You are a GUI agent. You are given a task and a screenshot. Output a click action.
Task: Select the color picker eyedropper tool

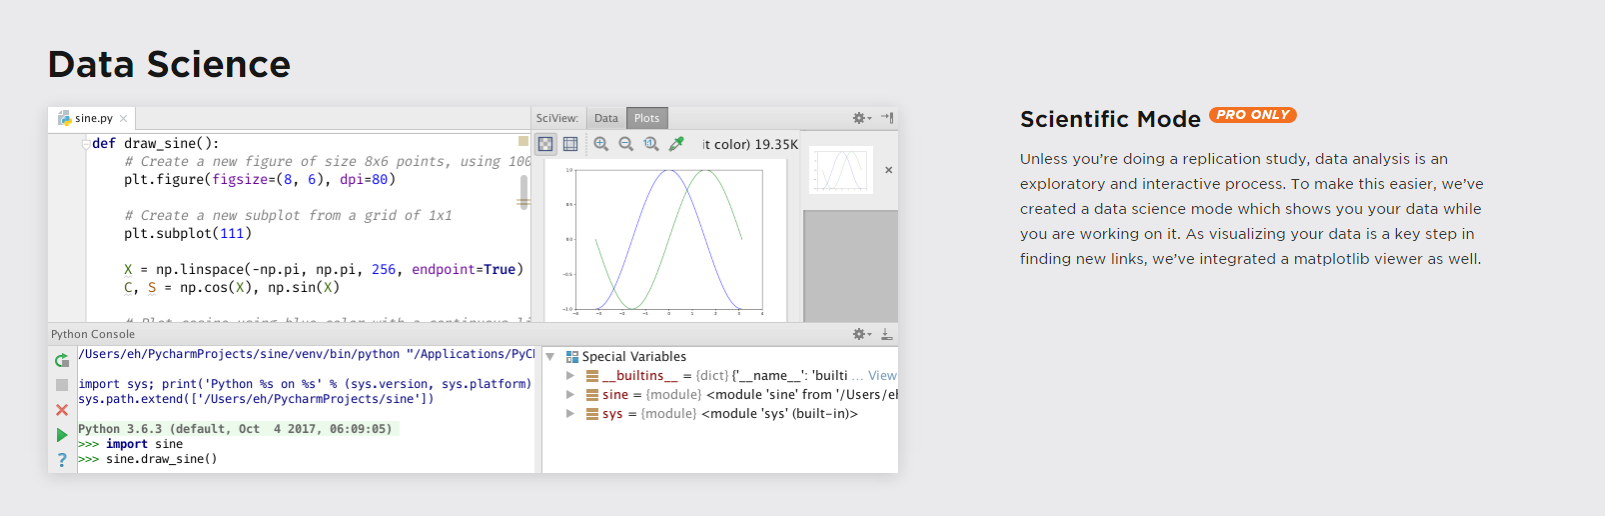(677, 144)
